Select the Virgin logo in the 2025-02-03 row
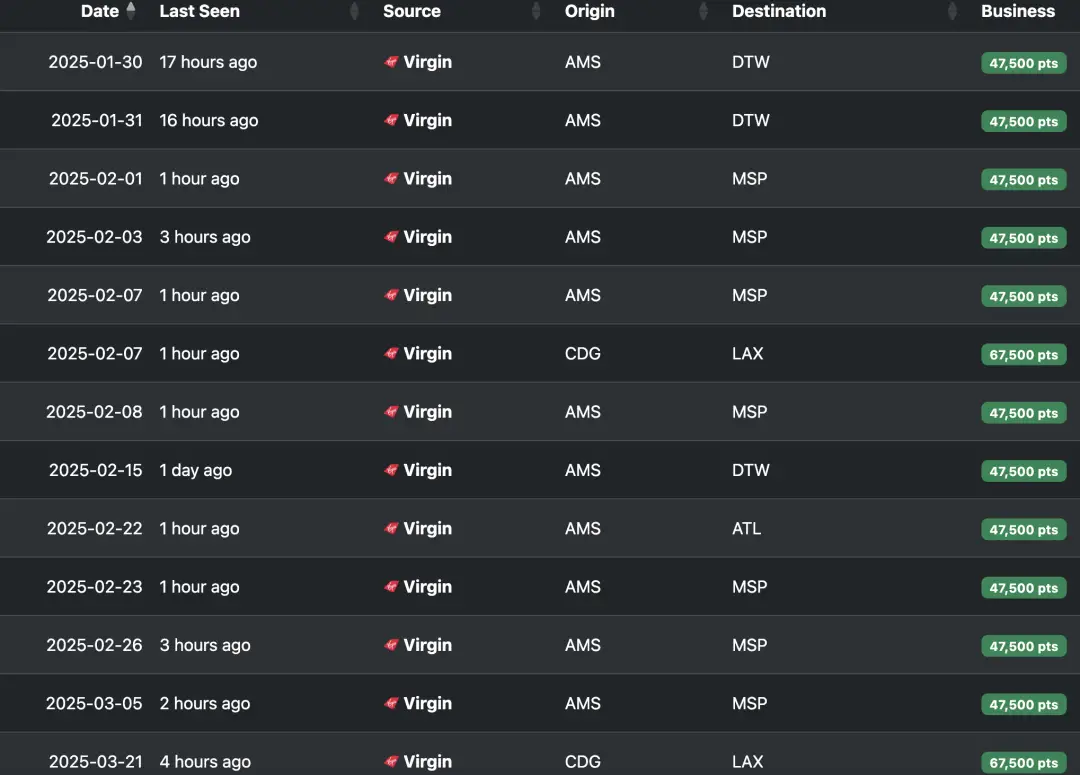The width and height of the screenshot is (1080, 775). pyautogui.click(x=392, y=237)
